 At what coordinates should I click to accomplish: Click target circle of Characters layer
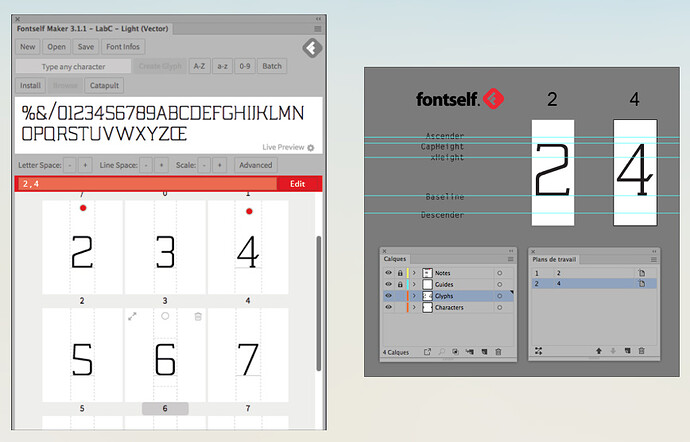(x=499, y=307)
